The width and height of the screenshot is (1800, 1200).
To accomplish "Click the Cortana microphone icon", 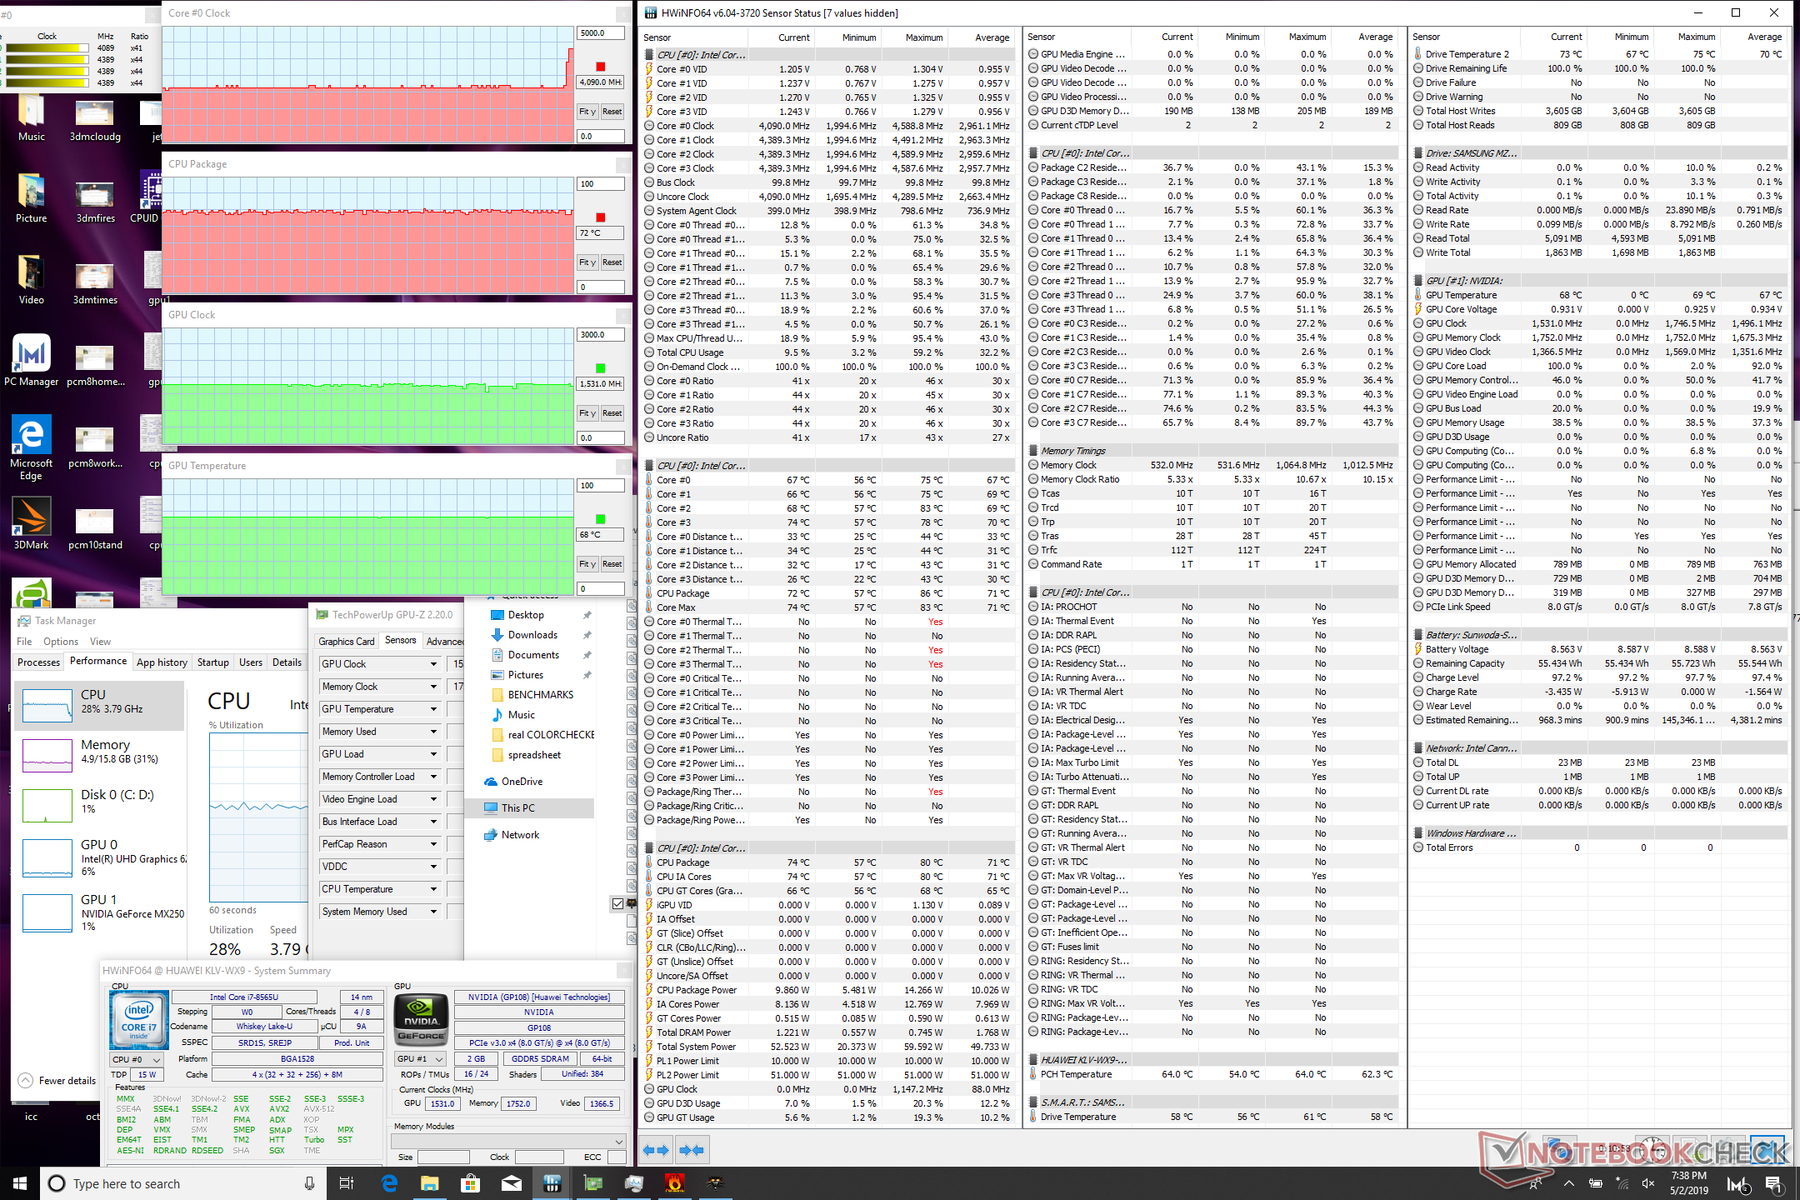I will pos(309,1183).
